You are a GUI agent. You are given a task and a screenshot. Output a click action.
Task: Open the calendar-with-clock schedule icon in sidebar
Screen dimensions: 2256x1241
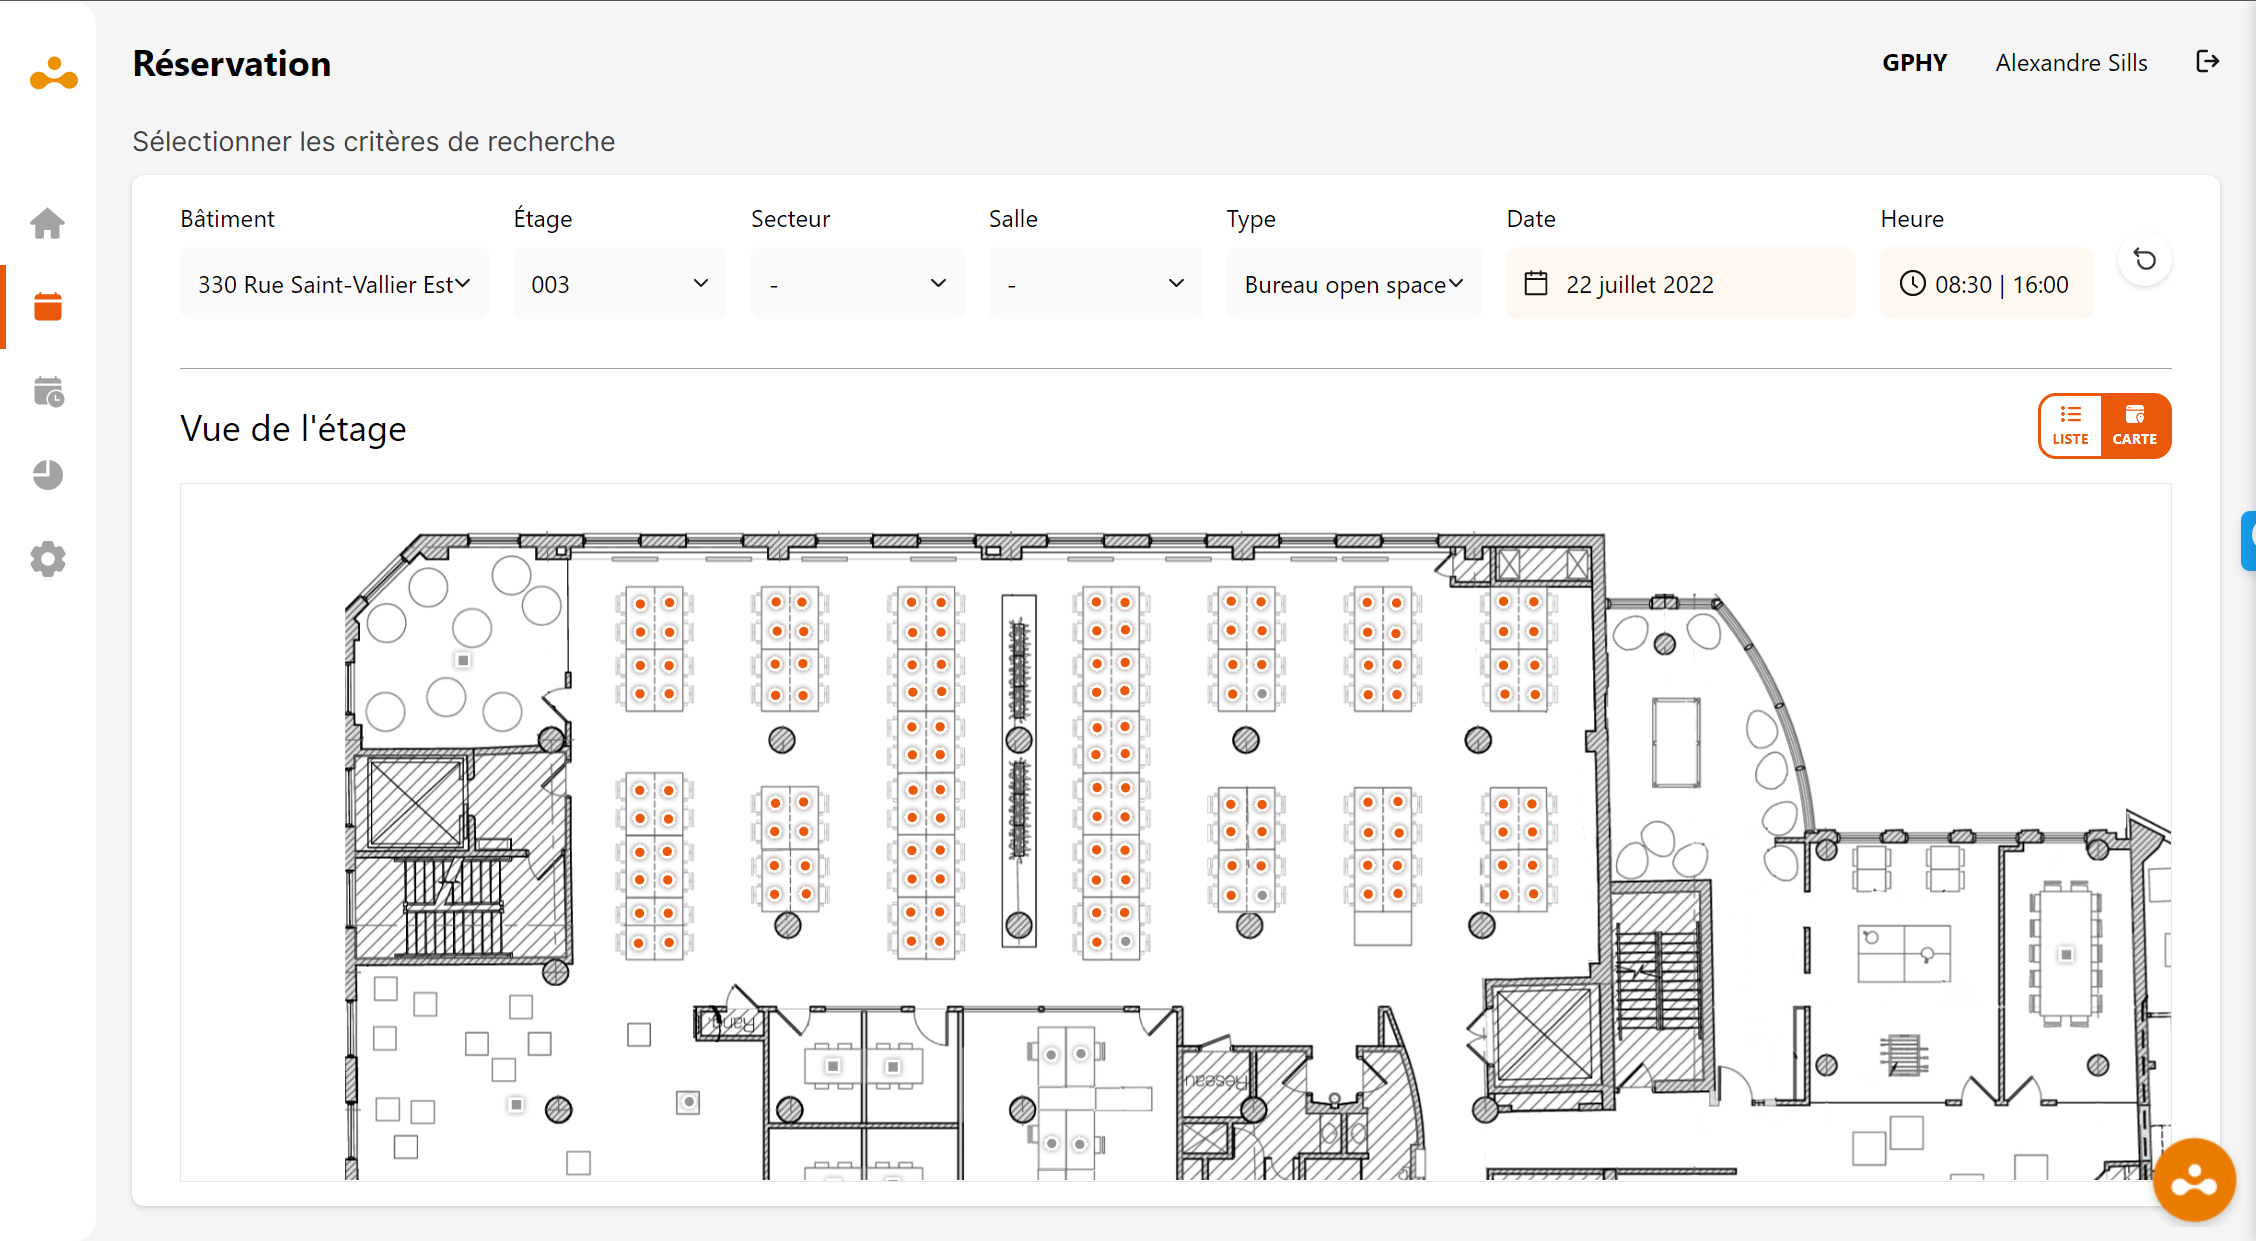coord(47,391)
